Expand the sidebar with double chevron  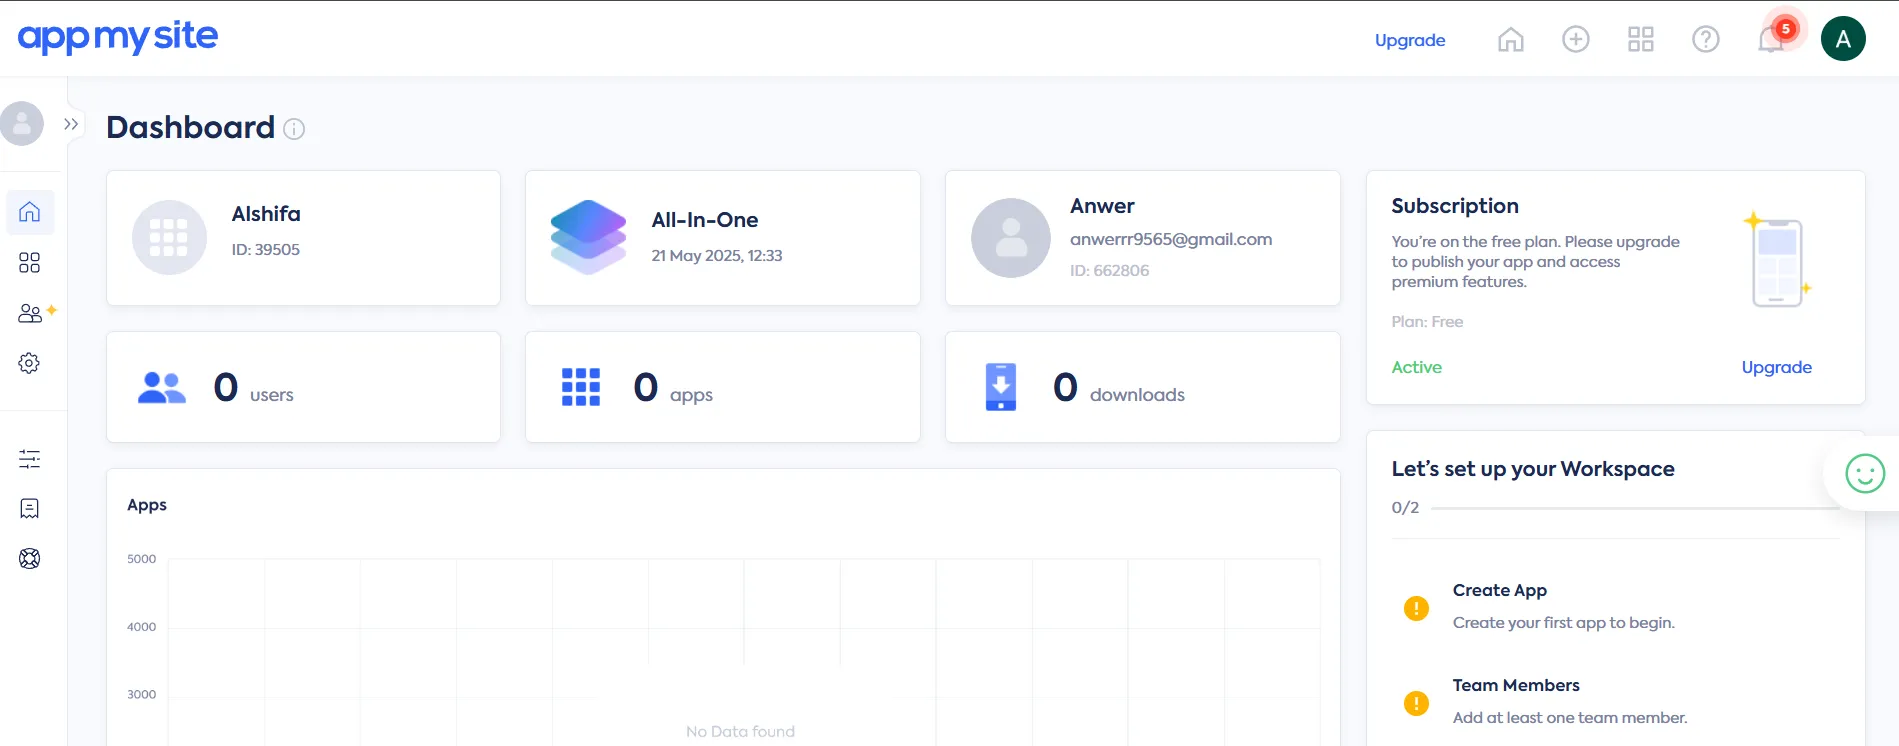tap(71, 125)
